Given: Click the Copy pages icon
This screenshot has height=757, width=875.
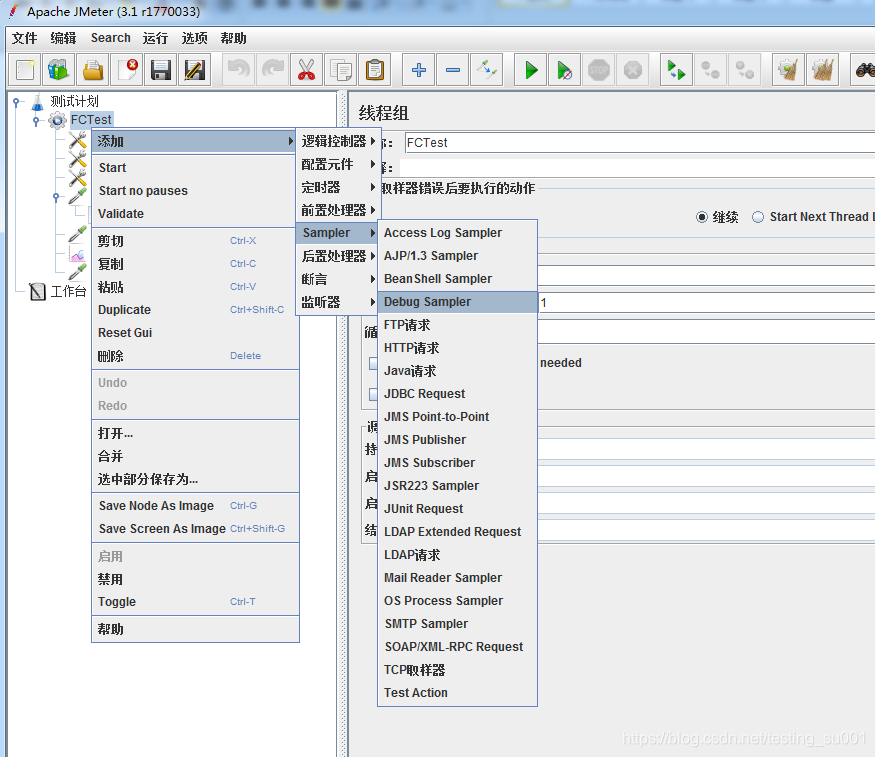Looking at the screenshot, I should point(341,70).
